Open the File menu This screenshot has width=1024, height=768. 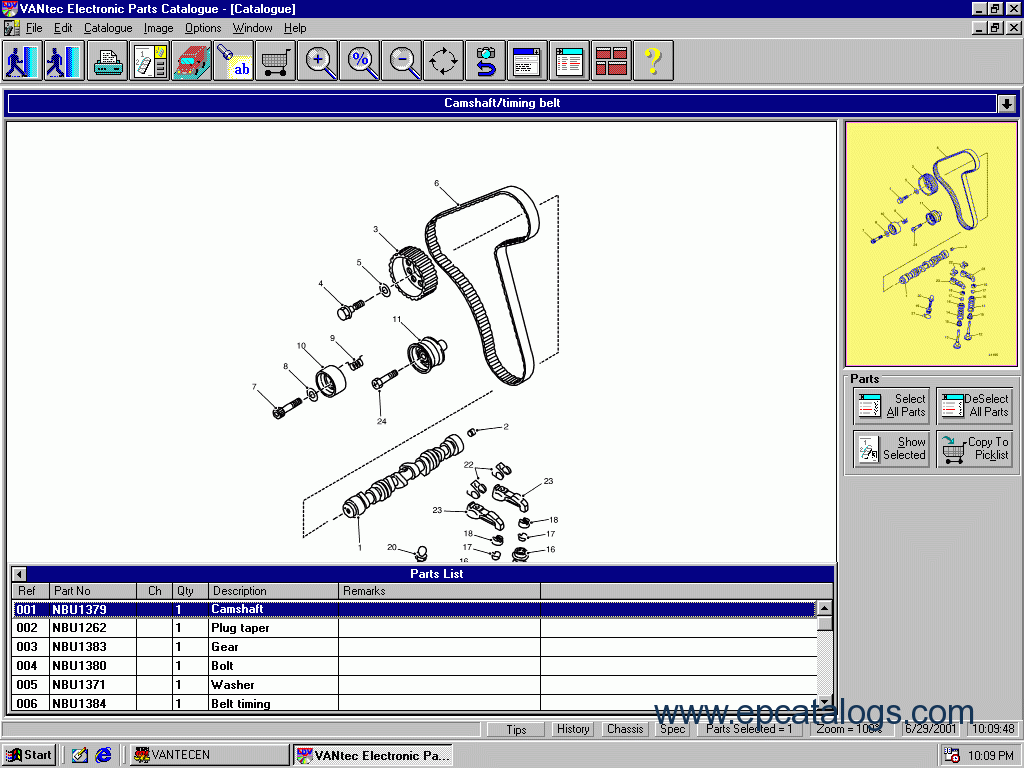coord(33,28)
